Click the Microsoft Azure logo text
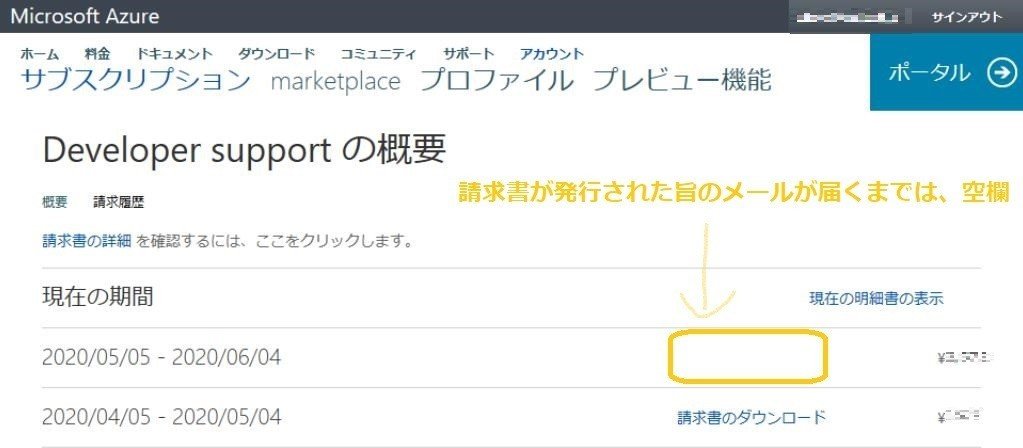This screenshot has height=448, width=1023. [85, 16]
